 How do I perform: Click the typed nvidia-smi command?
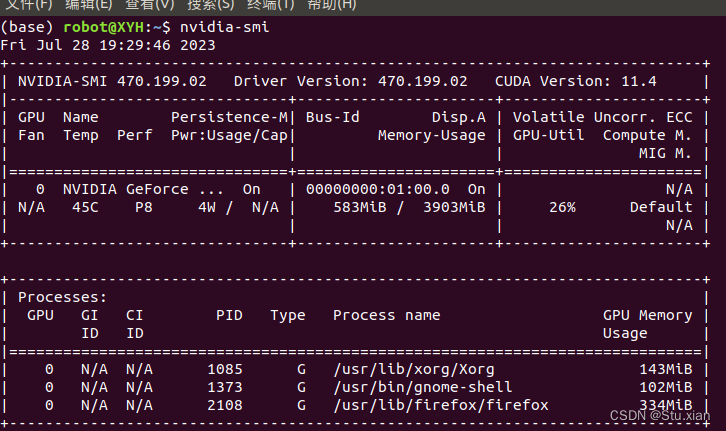pos(225,27)
